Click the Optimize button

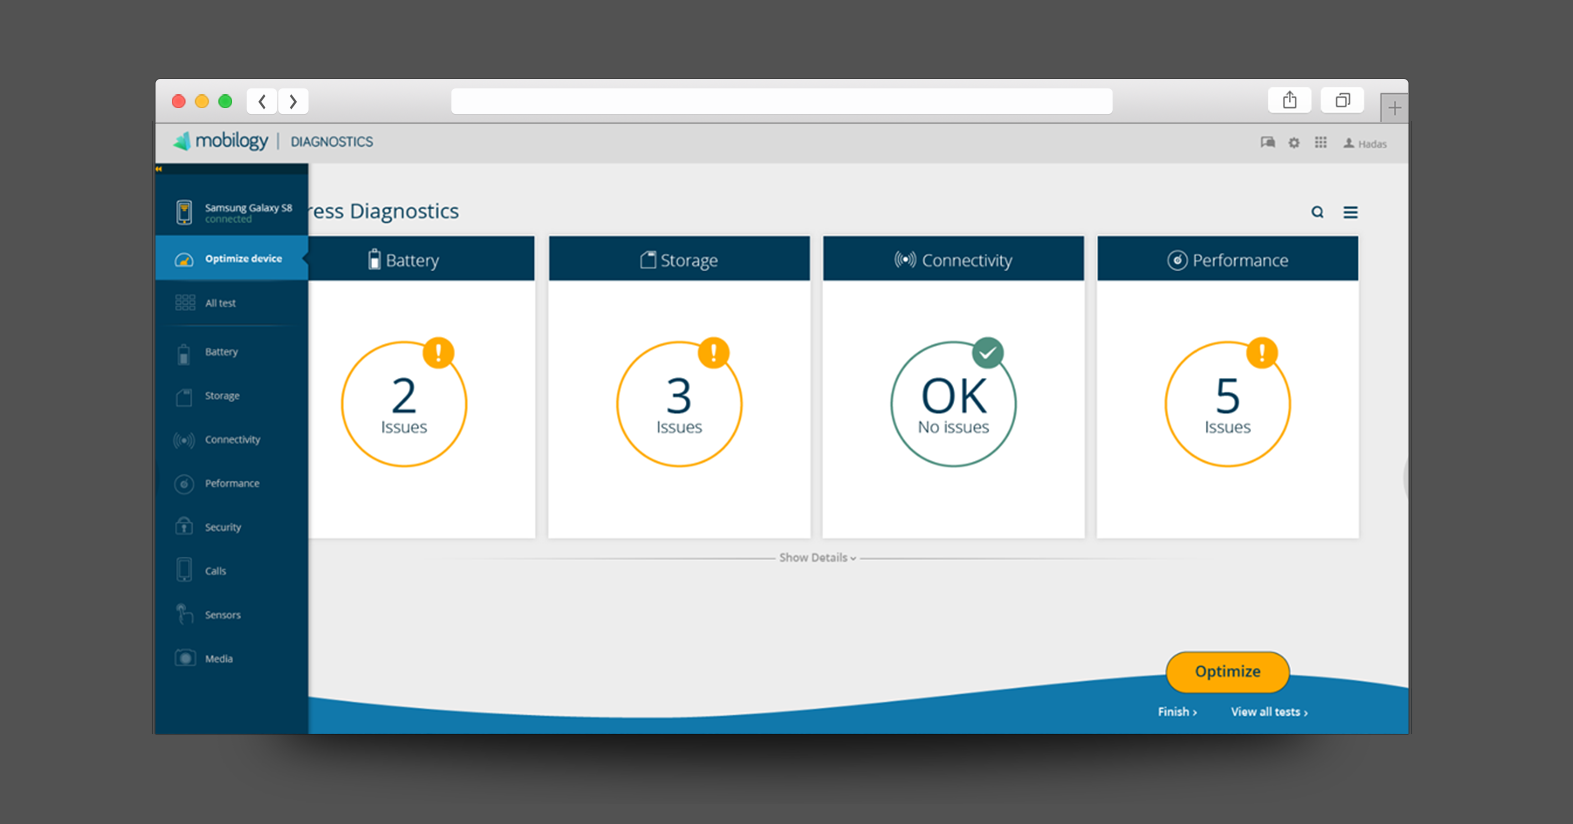coord(1228,672)
